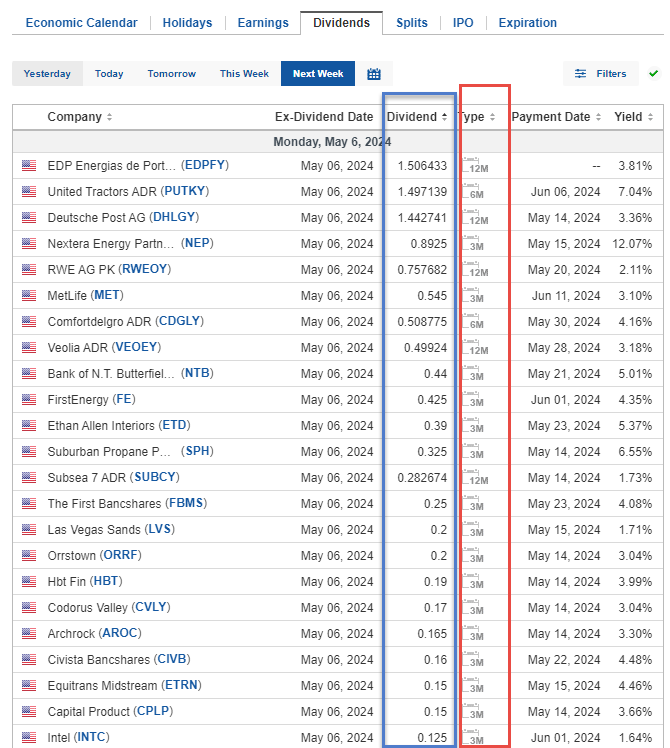
Task: Open the Holidays tab
Action: 187,23
